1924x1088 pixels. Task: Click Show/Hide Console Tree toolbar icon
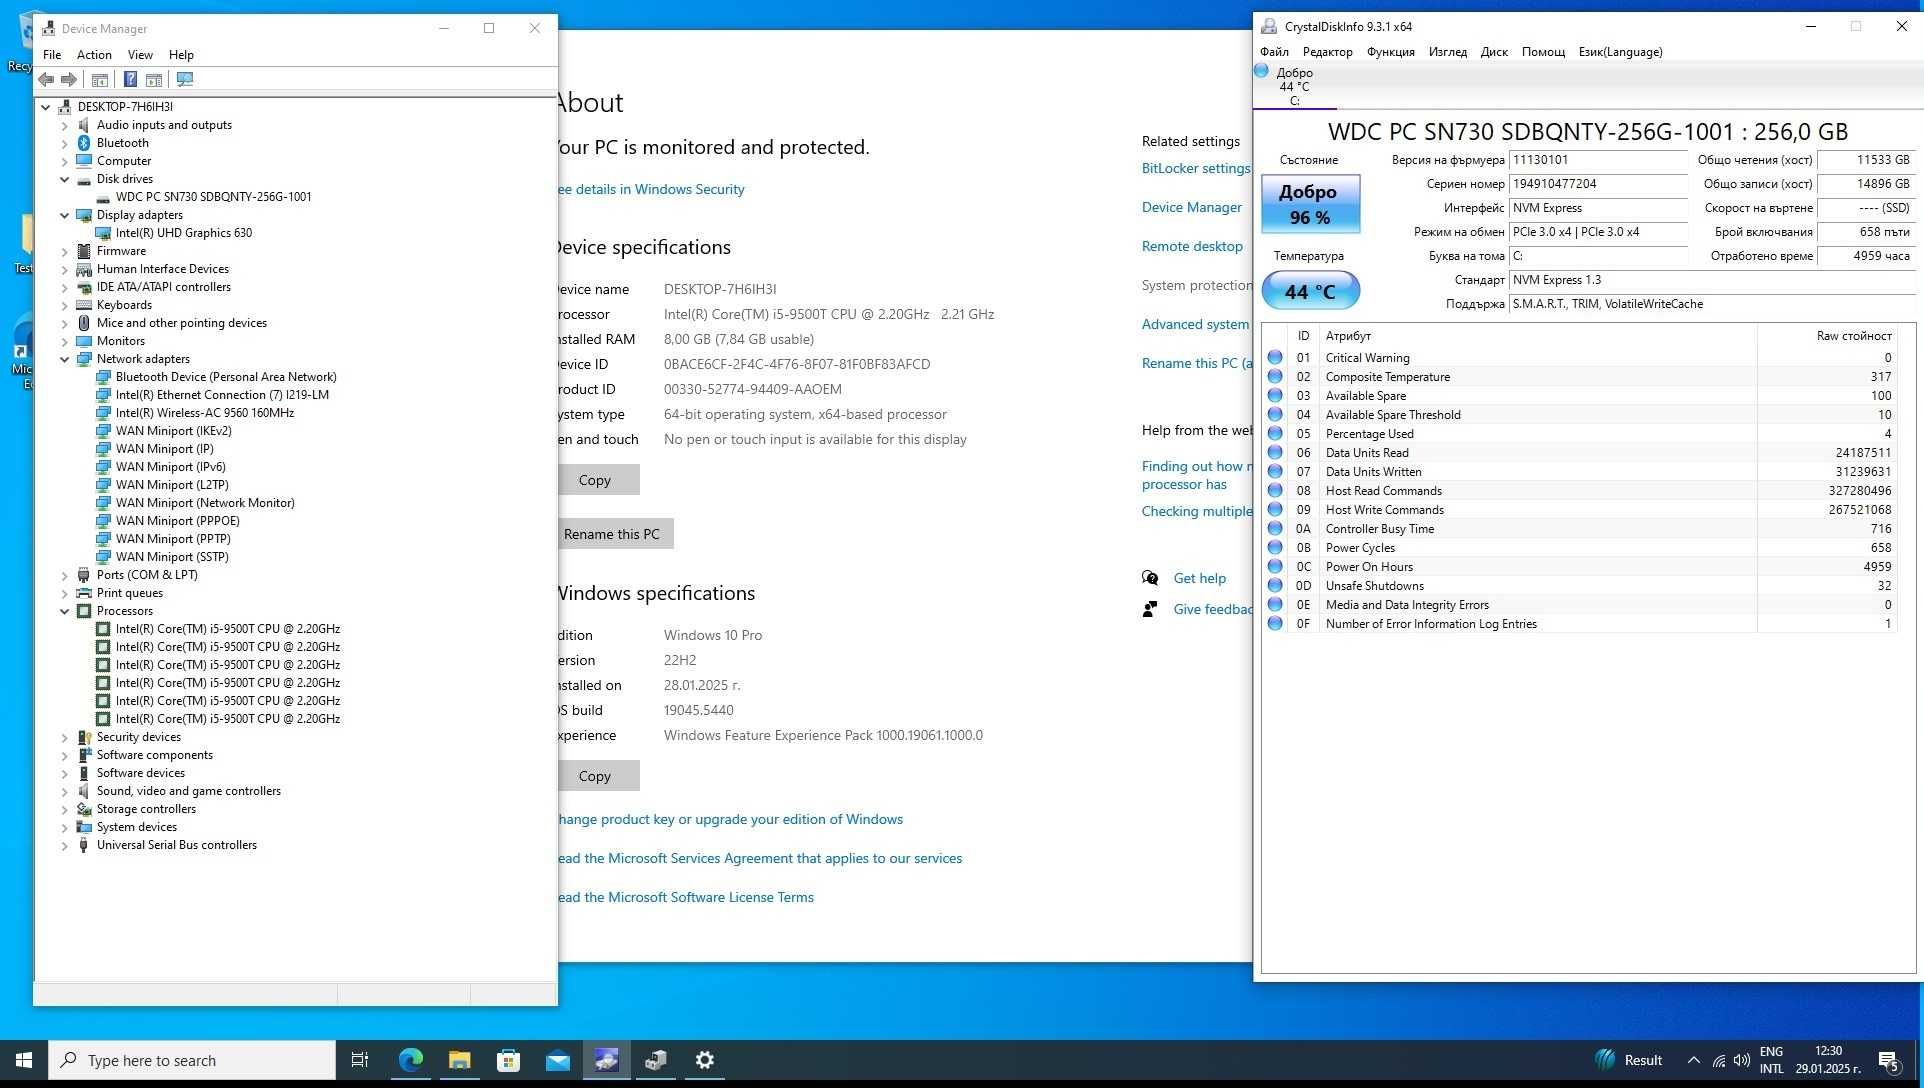click(x=100, y=79)
